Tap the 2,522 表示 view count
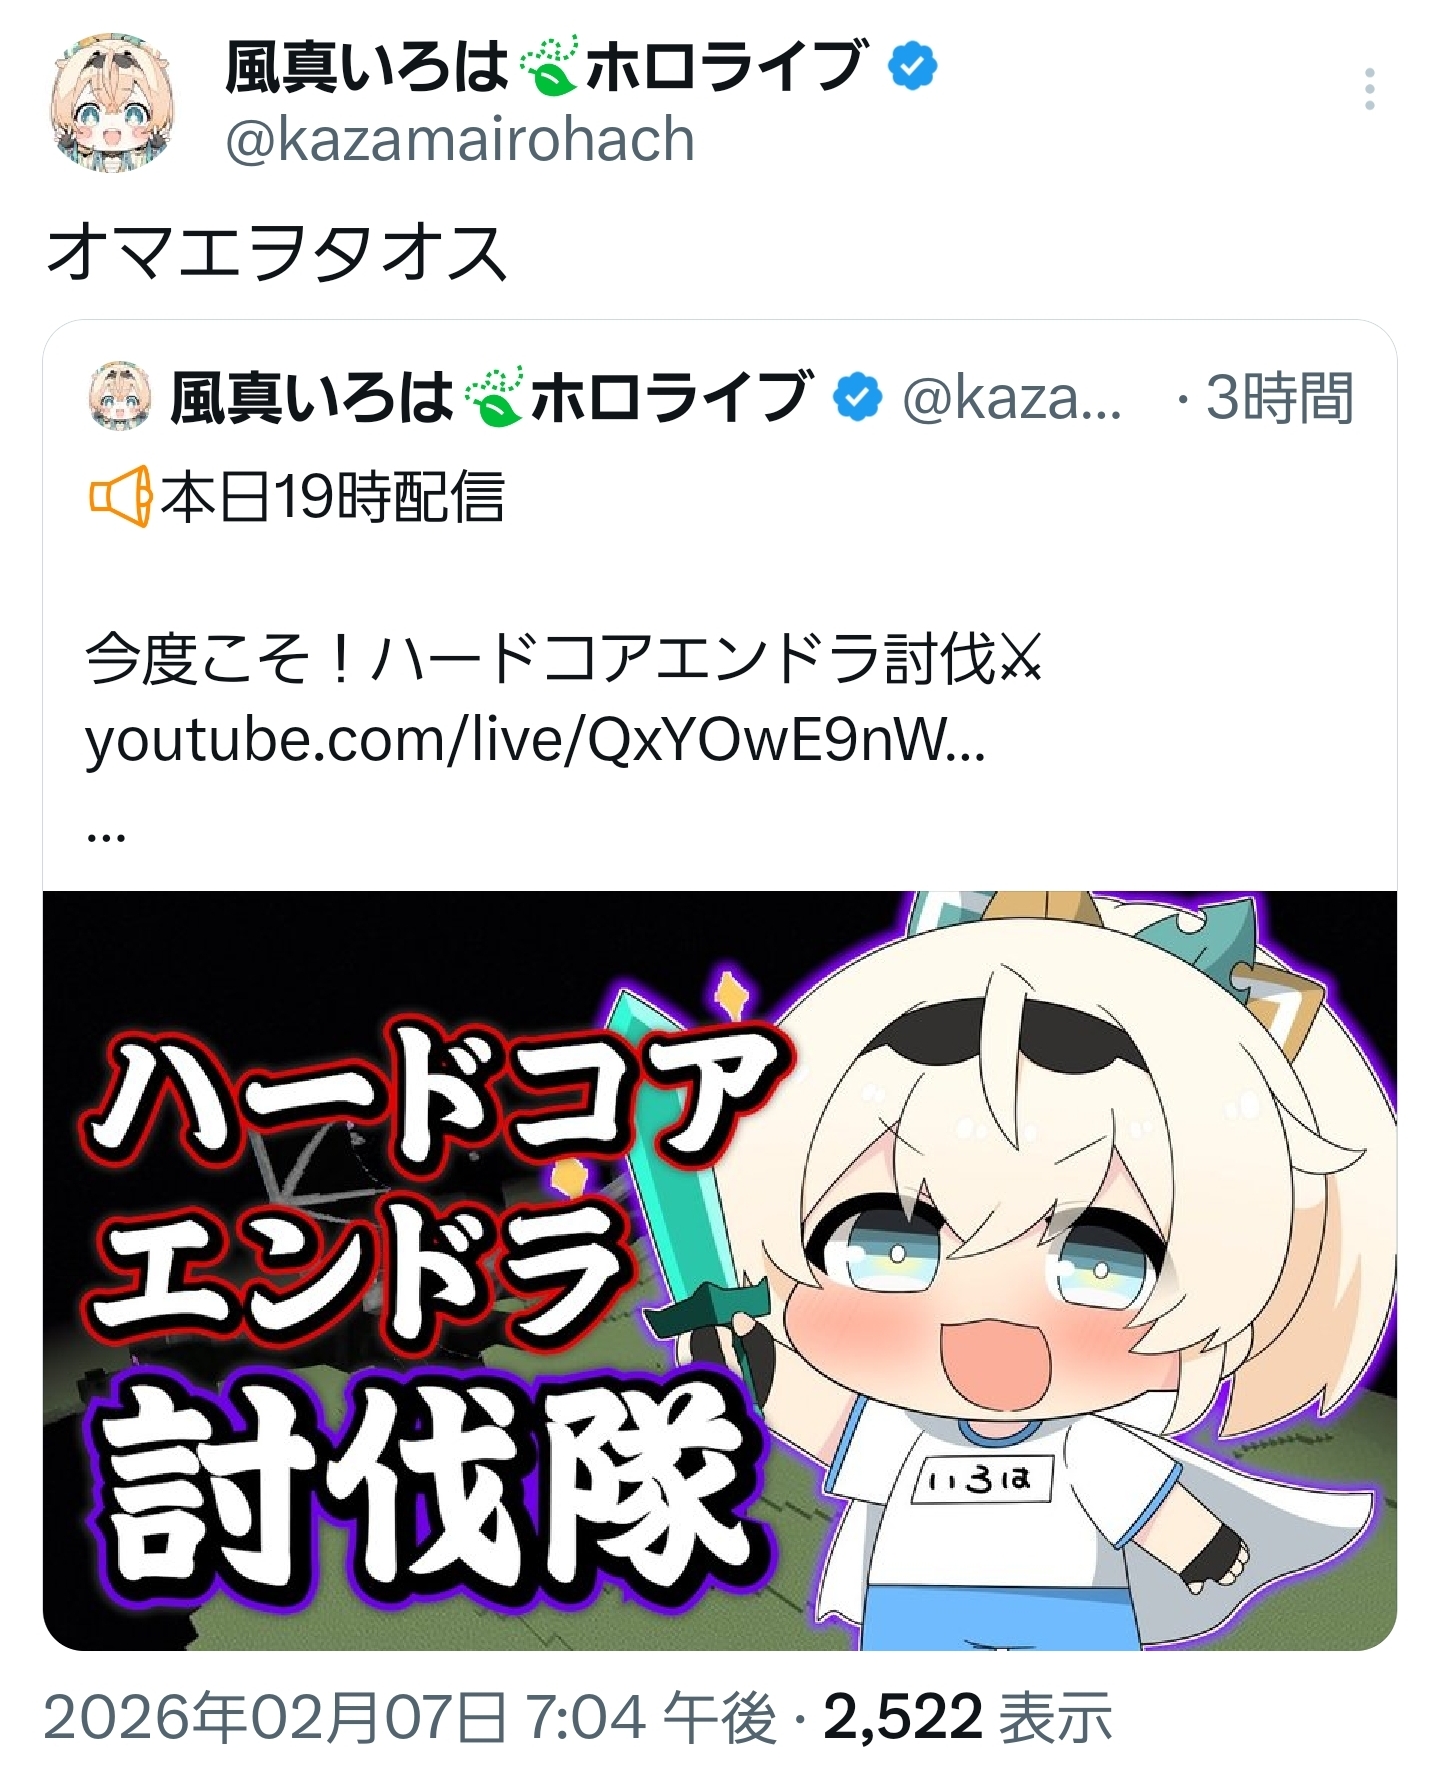 click(968, 1717)
